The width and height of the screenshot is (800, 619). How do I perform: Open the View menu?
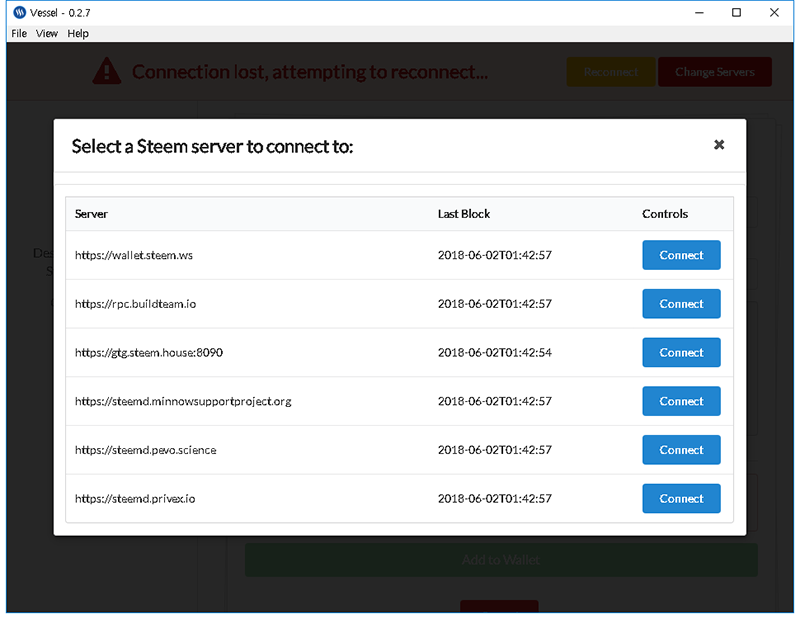(x=46, y=34)
